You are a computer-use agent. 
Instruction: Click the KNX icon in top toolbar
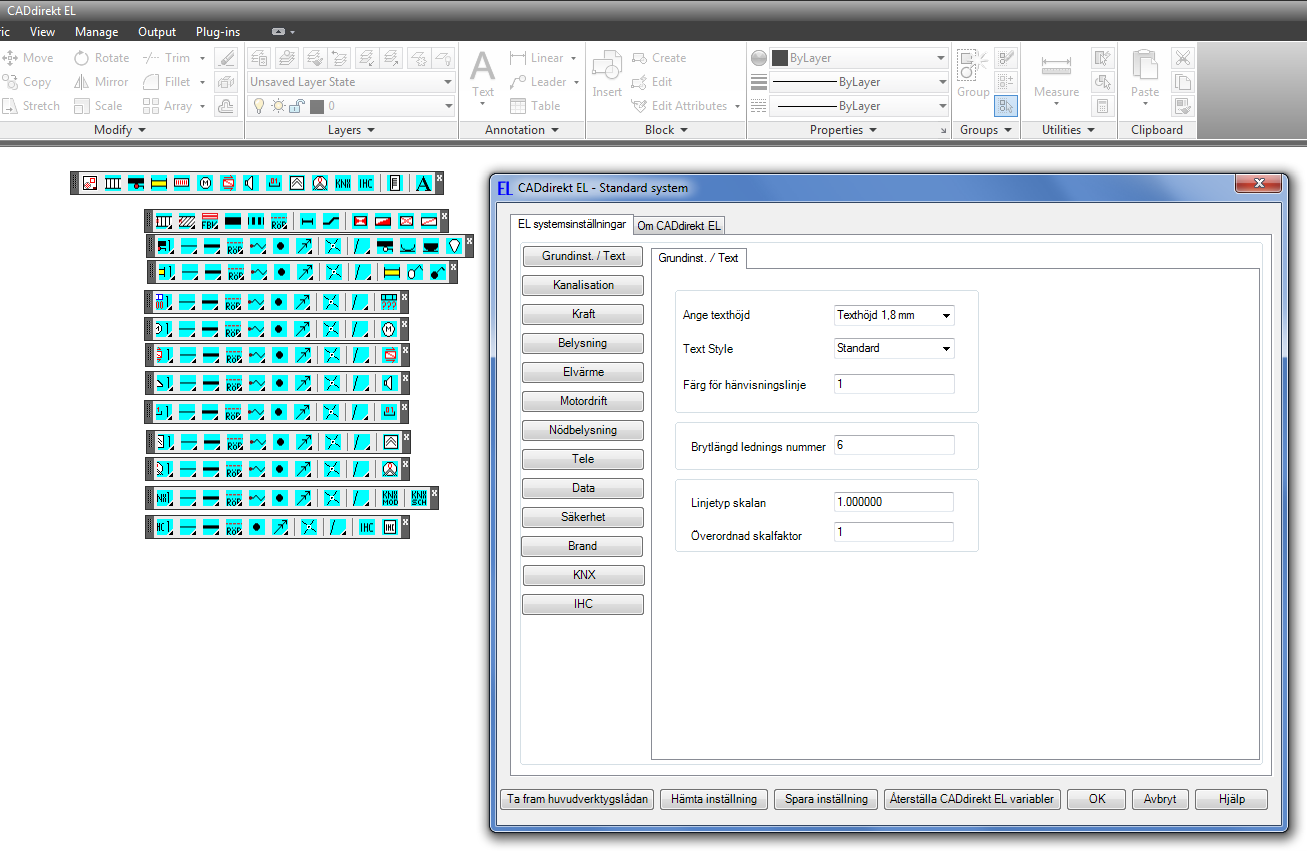[343, 183]
